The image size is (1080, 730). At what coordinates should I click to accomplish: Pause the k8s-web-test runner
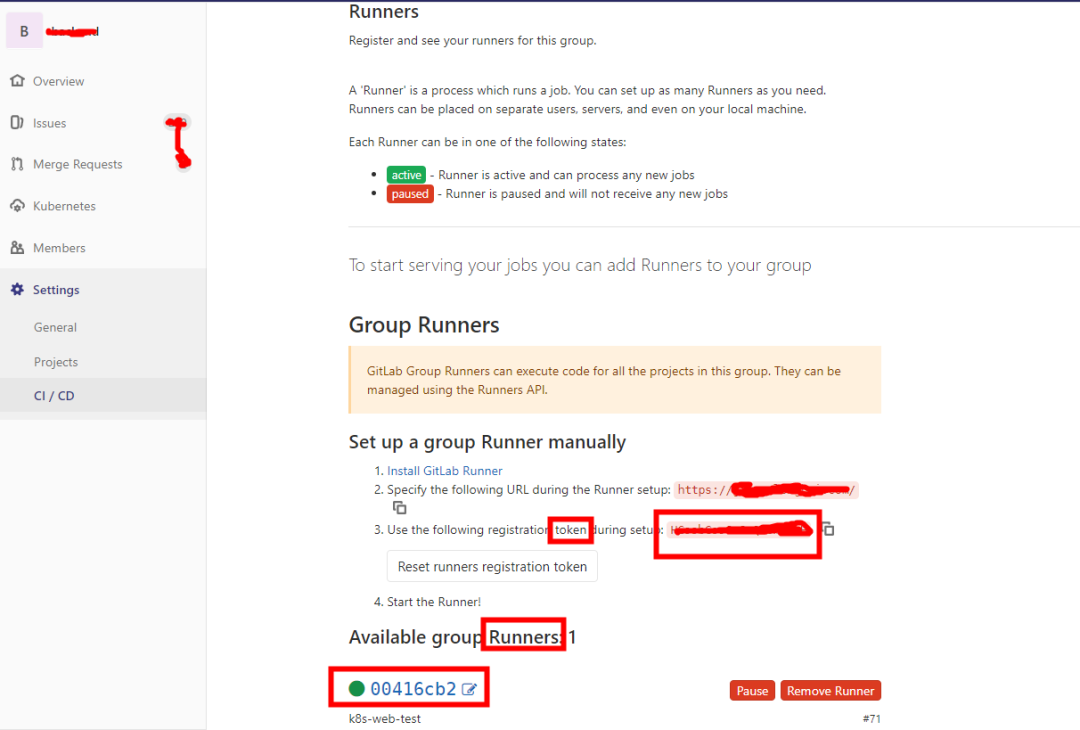pyautogui.click(x=752, y=691)
